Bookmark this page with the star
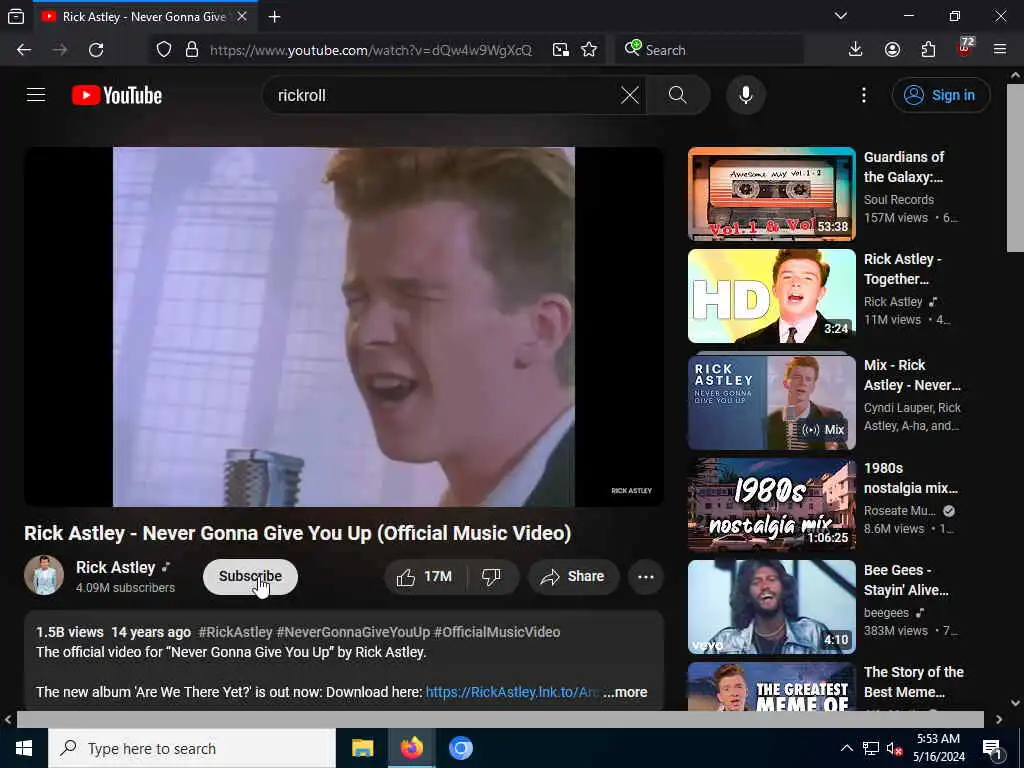This screenshot has height=768, width=1024. [589, 50]
